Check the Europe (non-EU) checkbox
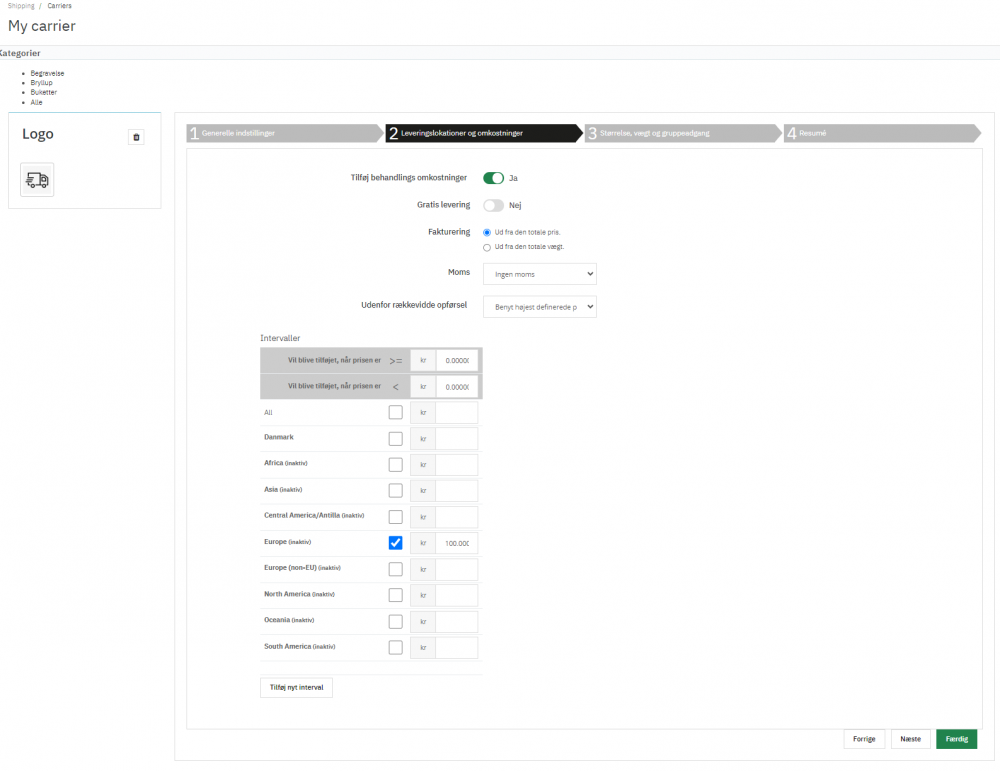The image size is (1000, 771). [x=395, y=569]
